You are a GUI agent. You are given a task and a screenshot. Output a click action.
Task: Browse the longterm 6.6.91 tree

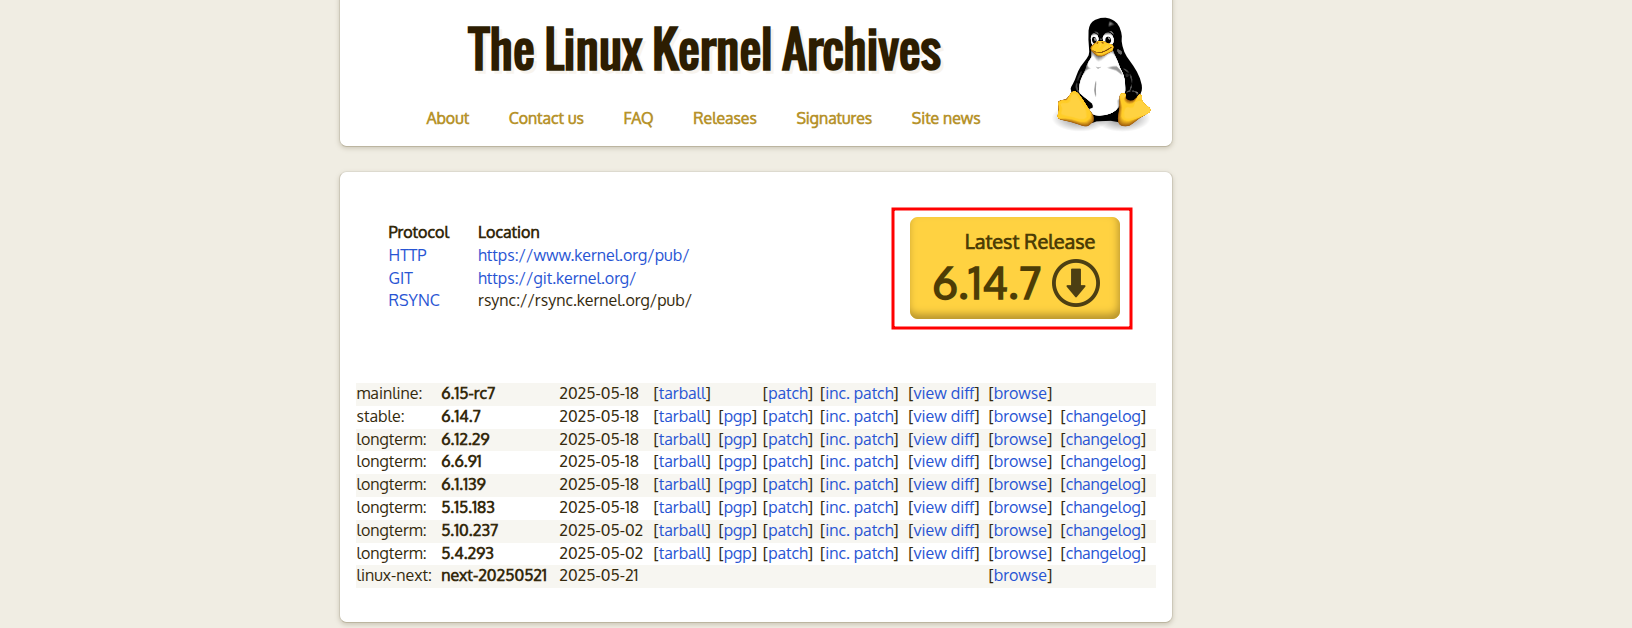click(1020, 461)
